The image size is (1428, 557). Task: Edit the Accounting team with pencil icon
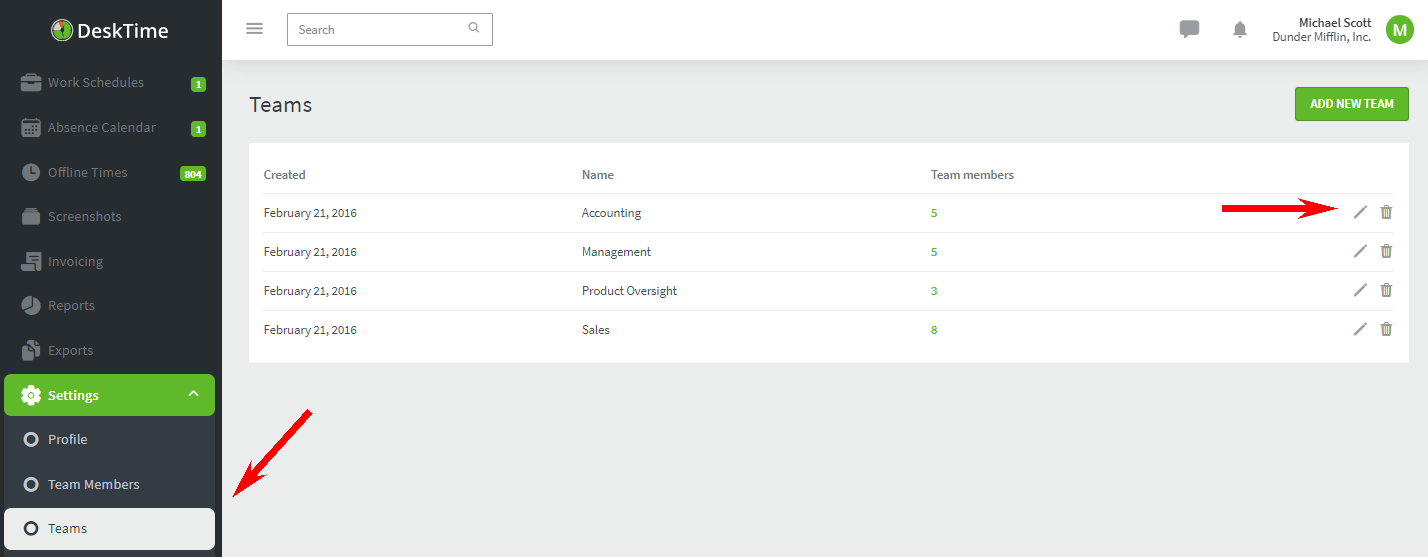coord(1360,212)
